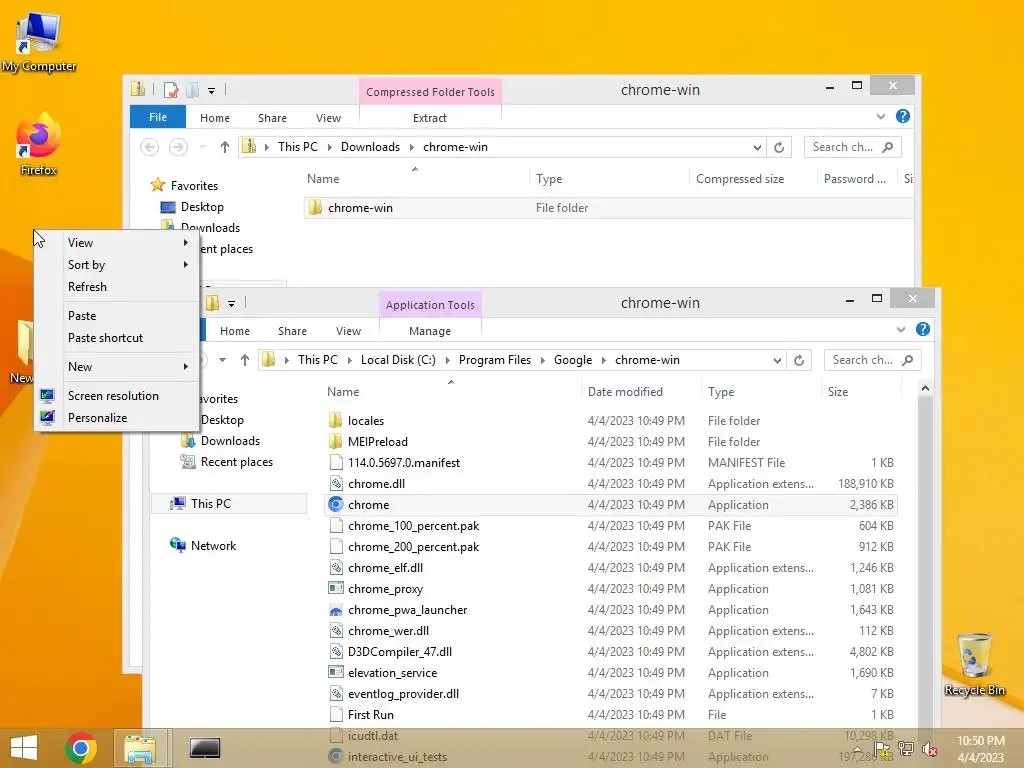Open View tab in back chrome-win window

tap(328, 118)
